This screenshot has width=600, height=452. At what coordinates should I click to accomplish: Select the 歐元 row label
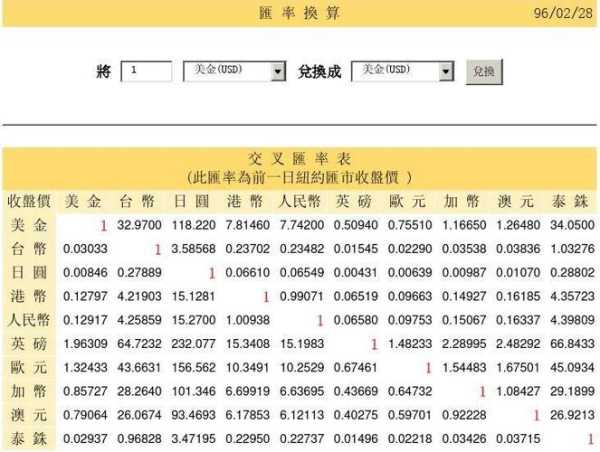(x=28, y=367)
